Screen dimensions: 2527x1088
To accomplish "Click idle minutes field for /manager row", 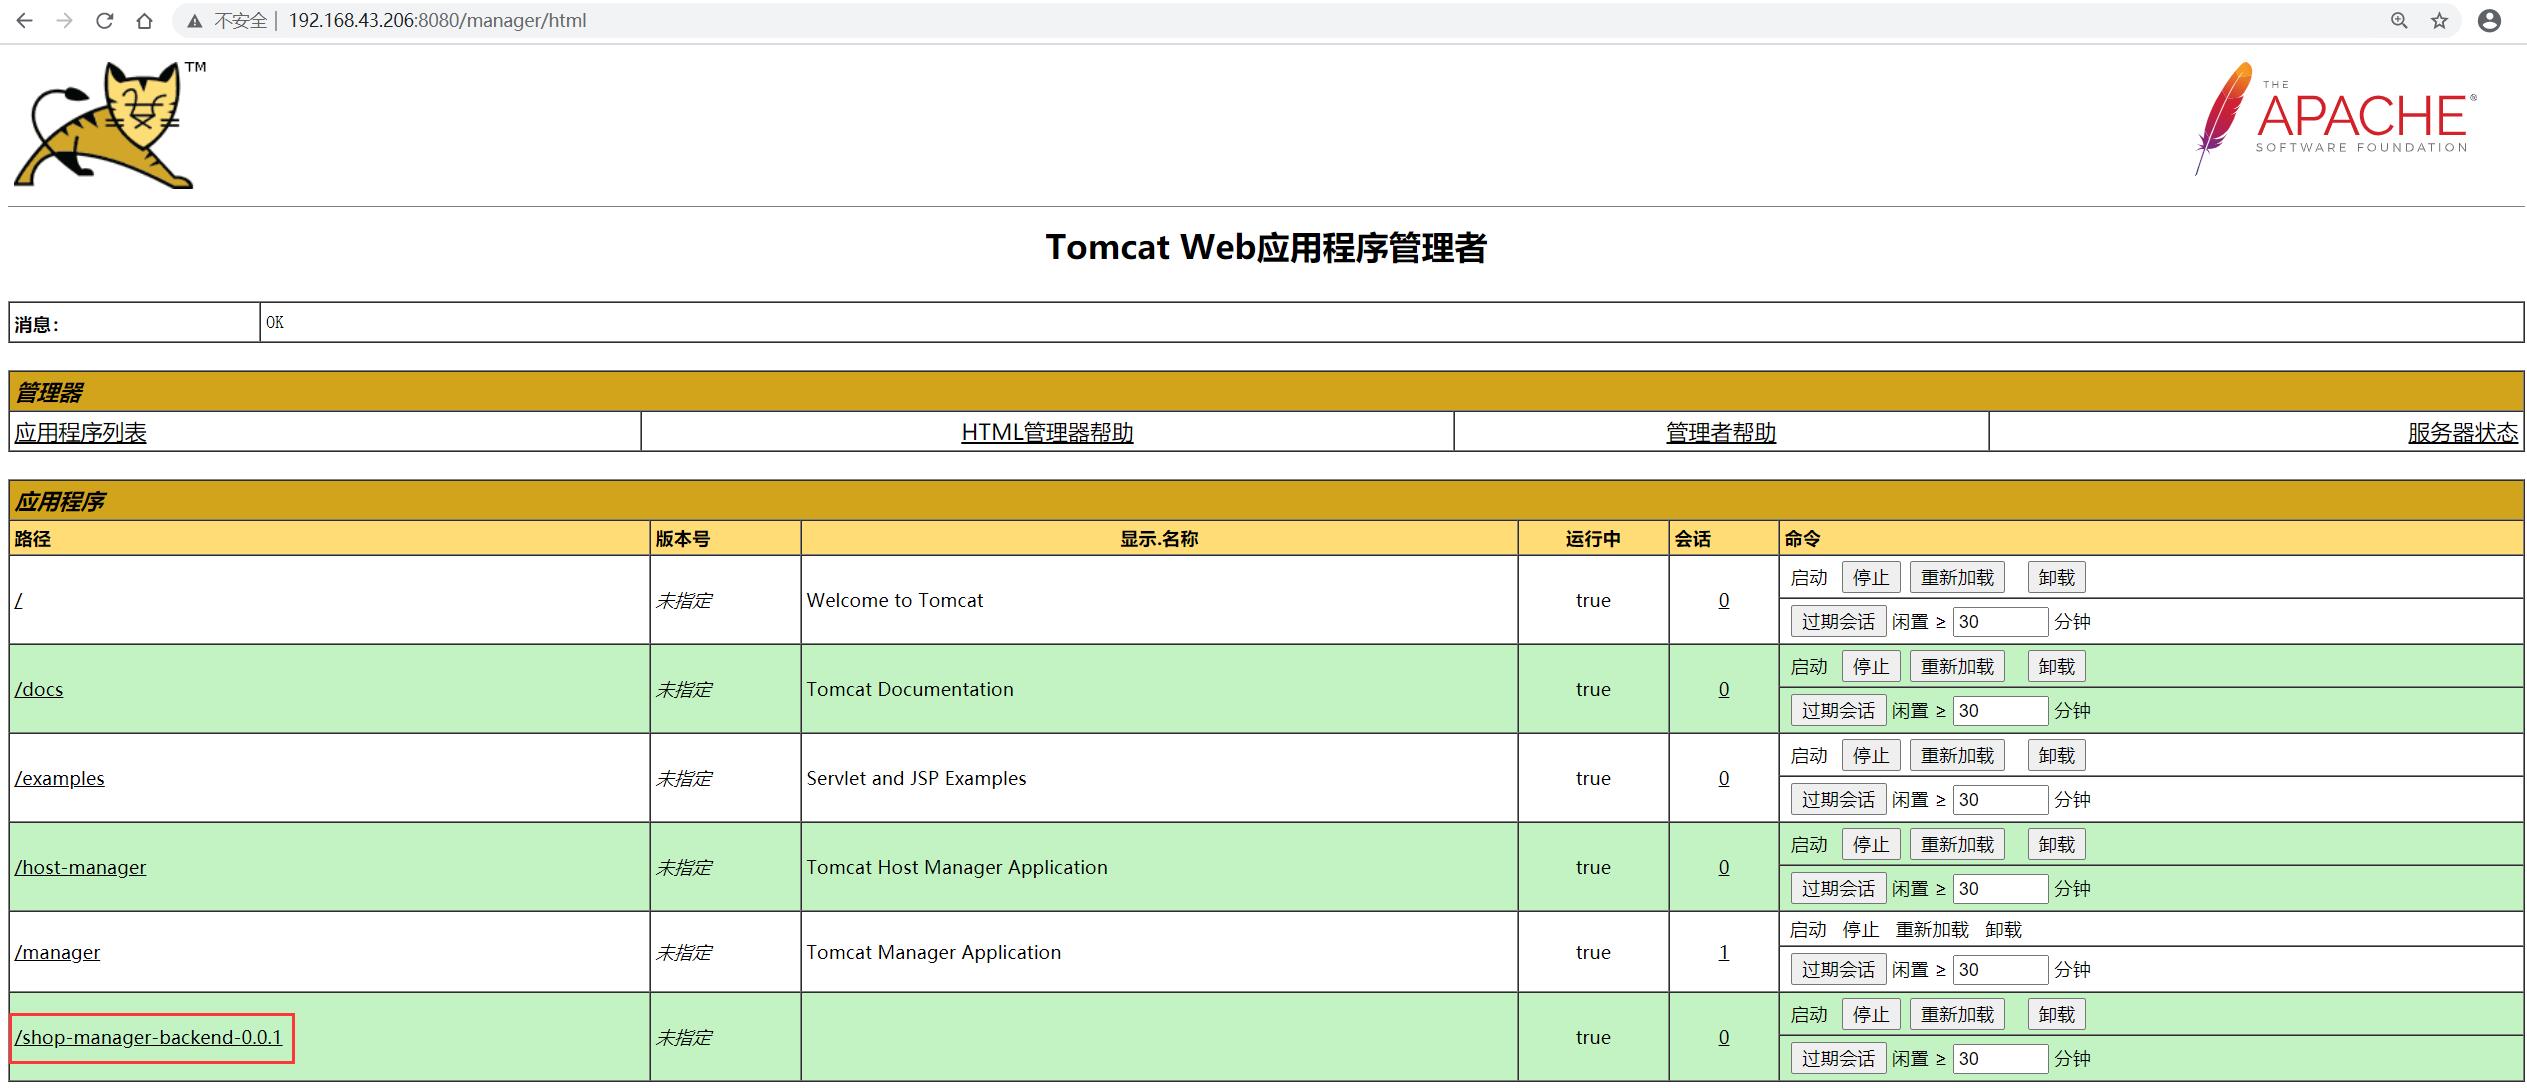I will [1999, 969].
